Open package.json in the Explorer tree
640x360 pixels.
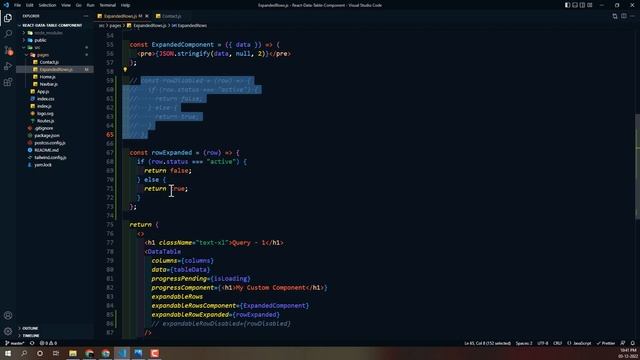coord(47,136)
